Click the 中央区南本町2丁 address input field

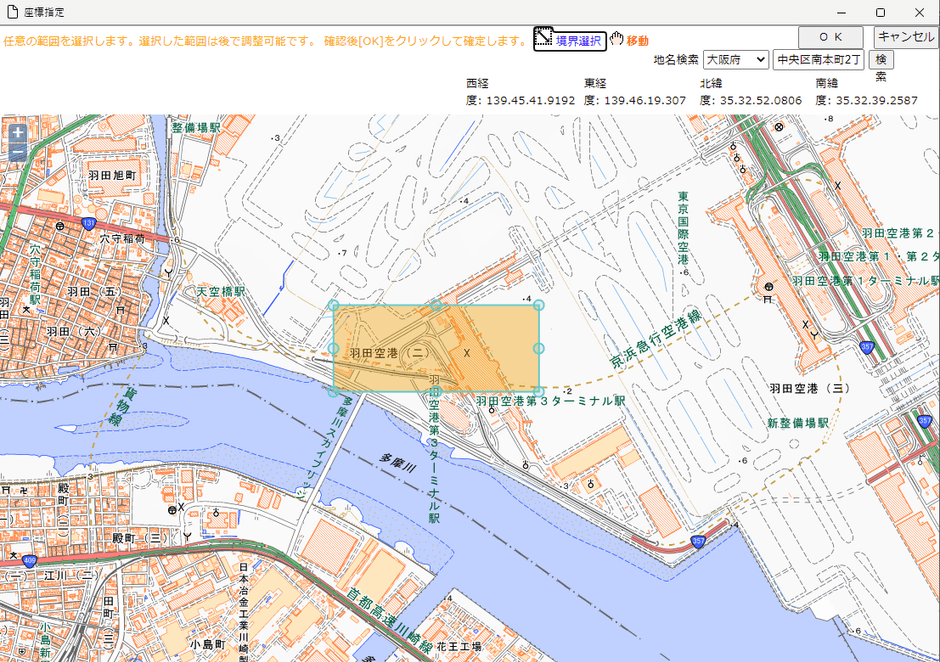(x=820, y=60)
